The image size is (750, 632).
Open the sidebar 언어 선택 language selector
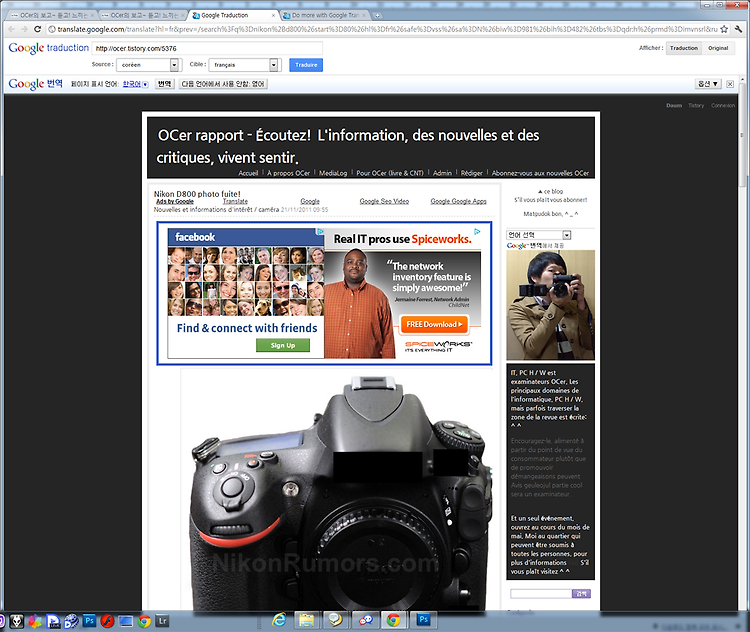click(x=539, y=235)
